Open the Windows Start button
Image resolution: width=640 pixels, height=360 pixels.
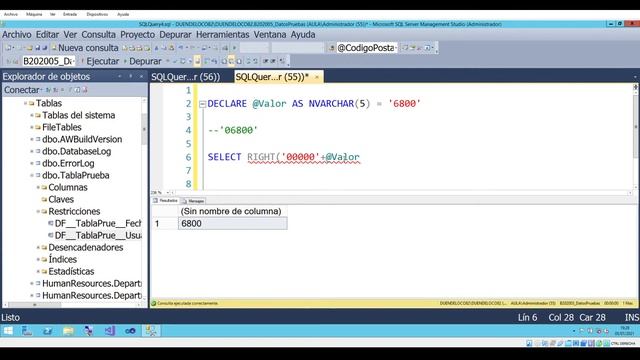[8, 331]
